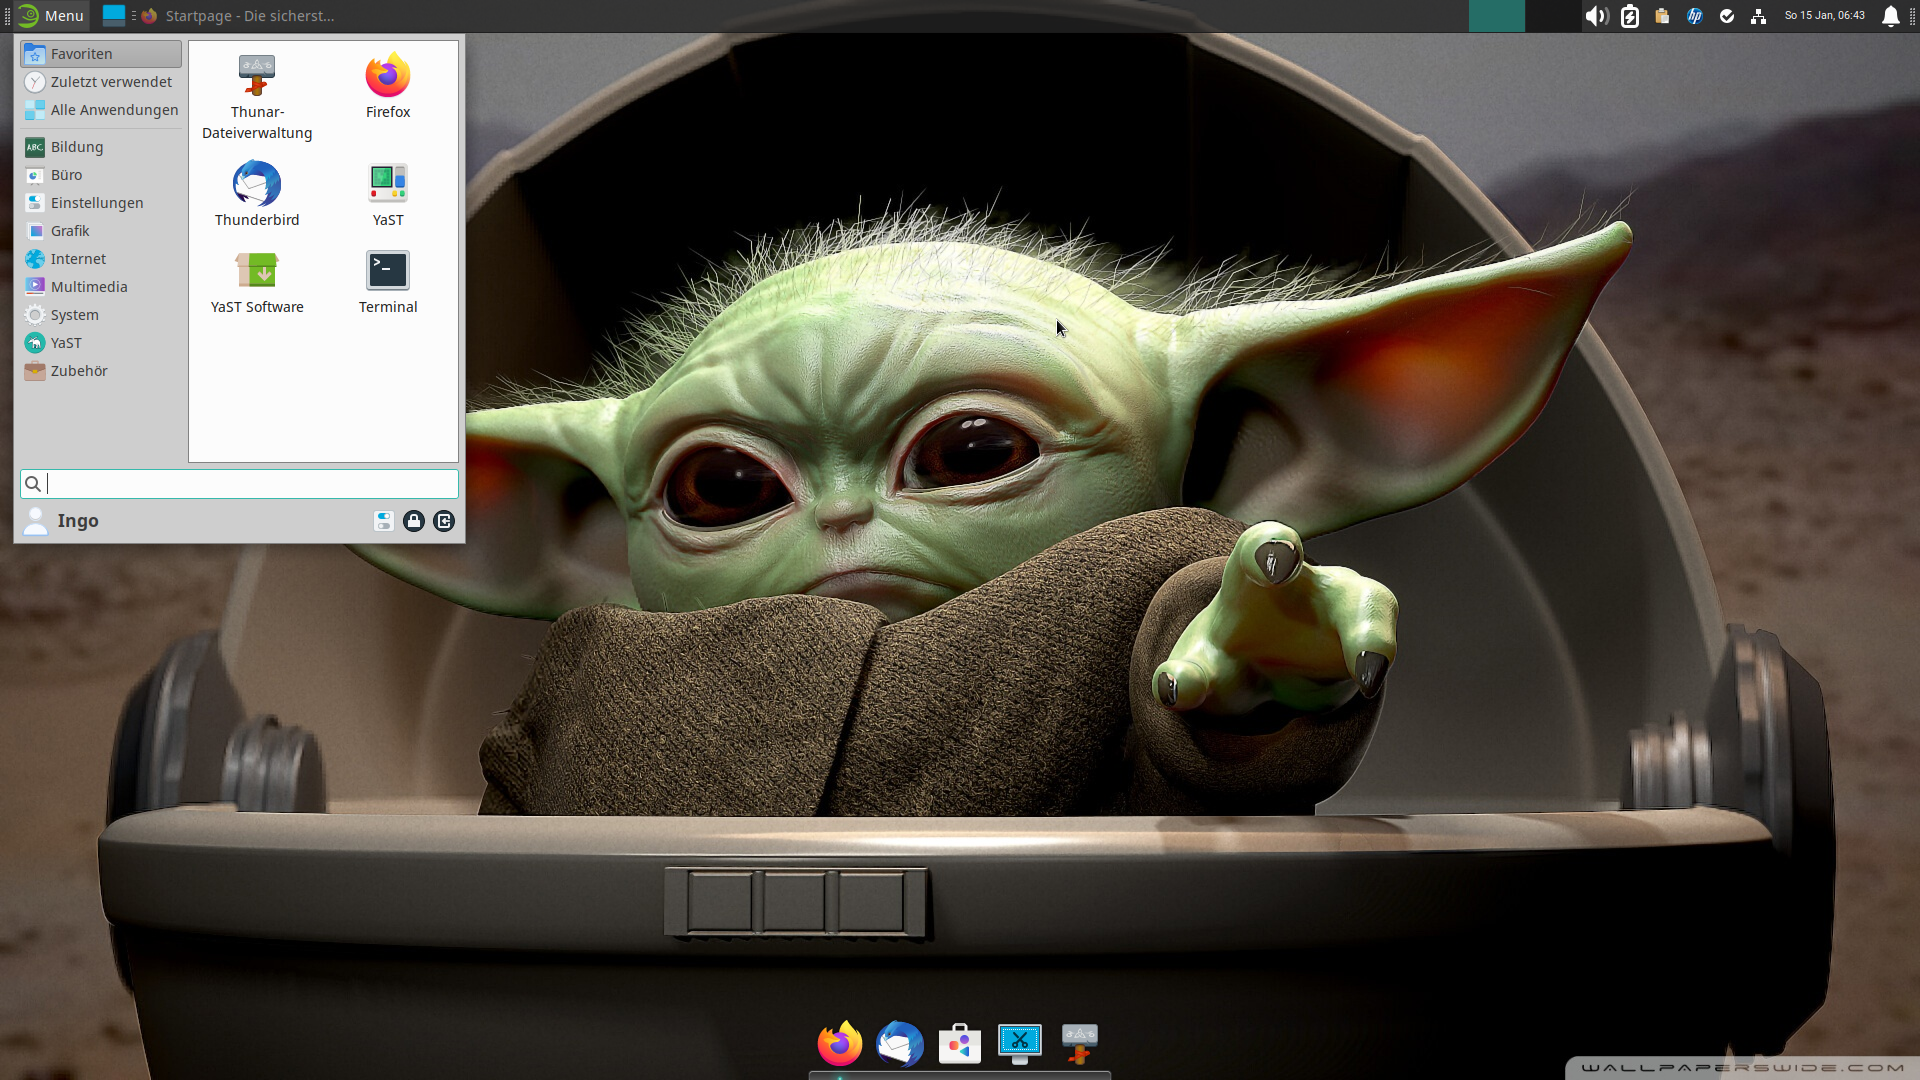Select the Multimedia category

tap(88, 286)
